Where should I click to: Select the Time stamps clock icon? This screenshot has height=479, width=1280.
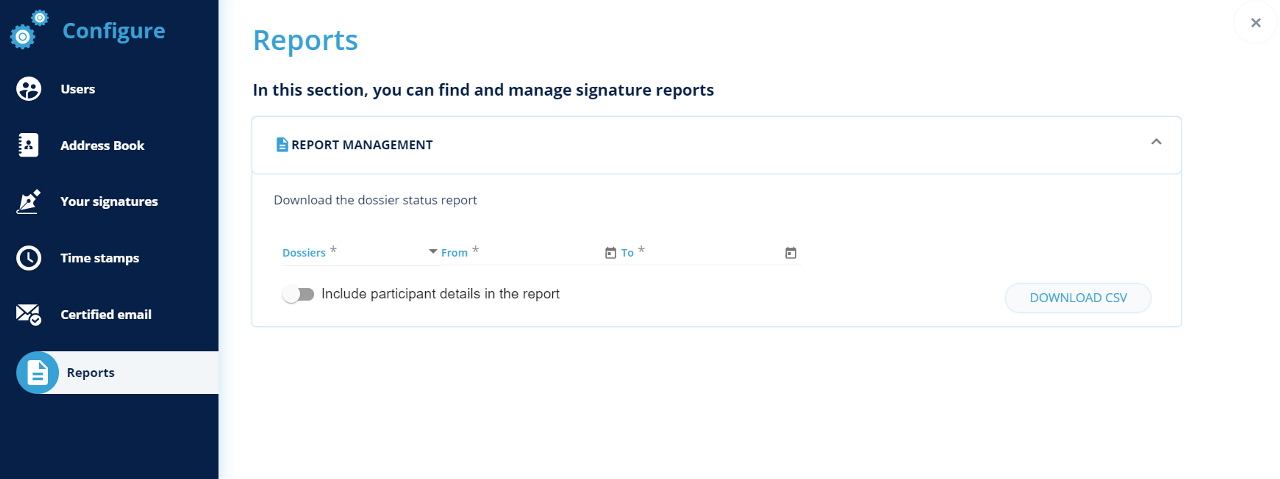(x=29, y=258)
